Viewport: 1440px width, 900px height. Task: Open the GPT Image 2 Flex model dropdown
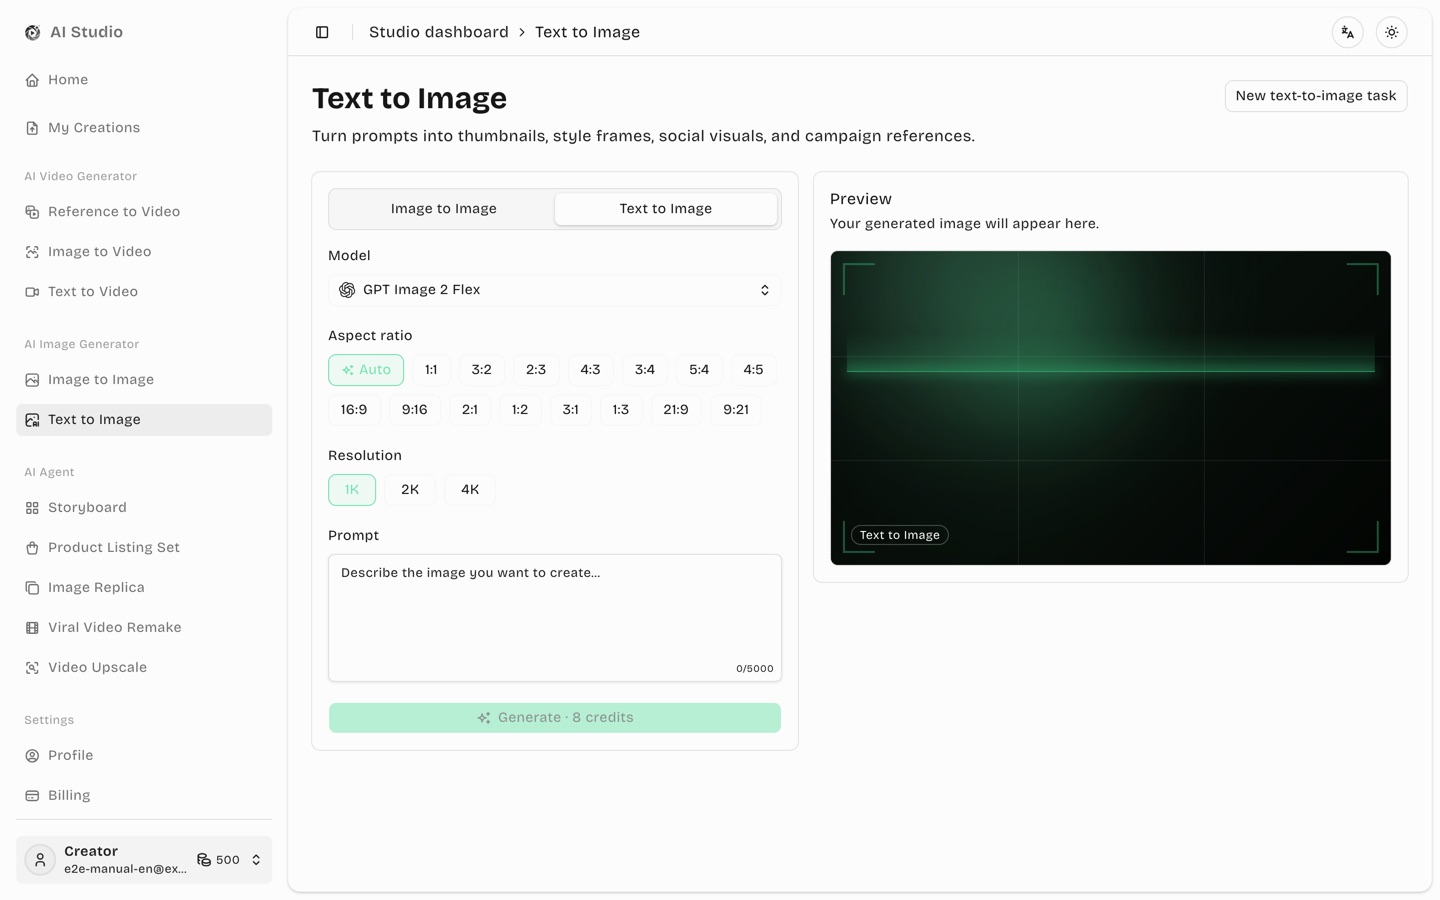pyautogui.click(x=555, y=290)
